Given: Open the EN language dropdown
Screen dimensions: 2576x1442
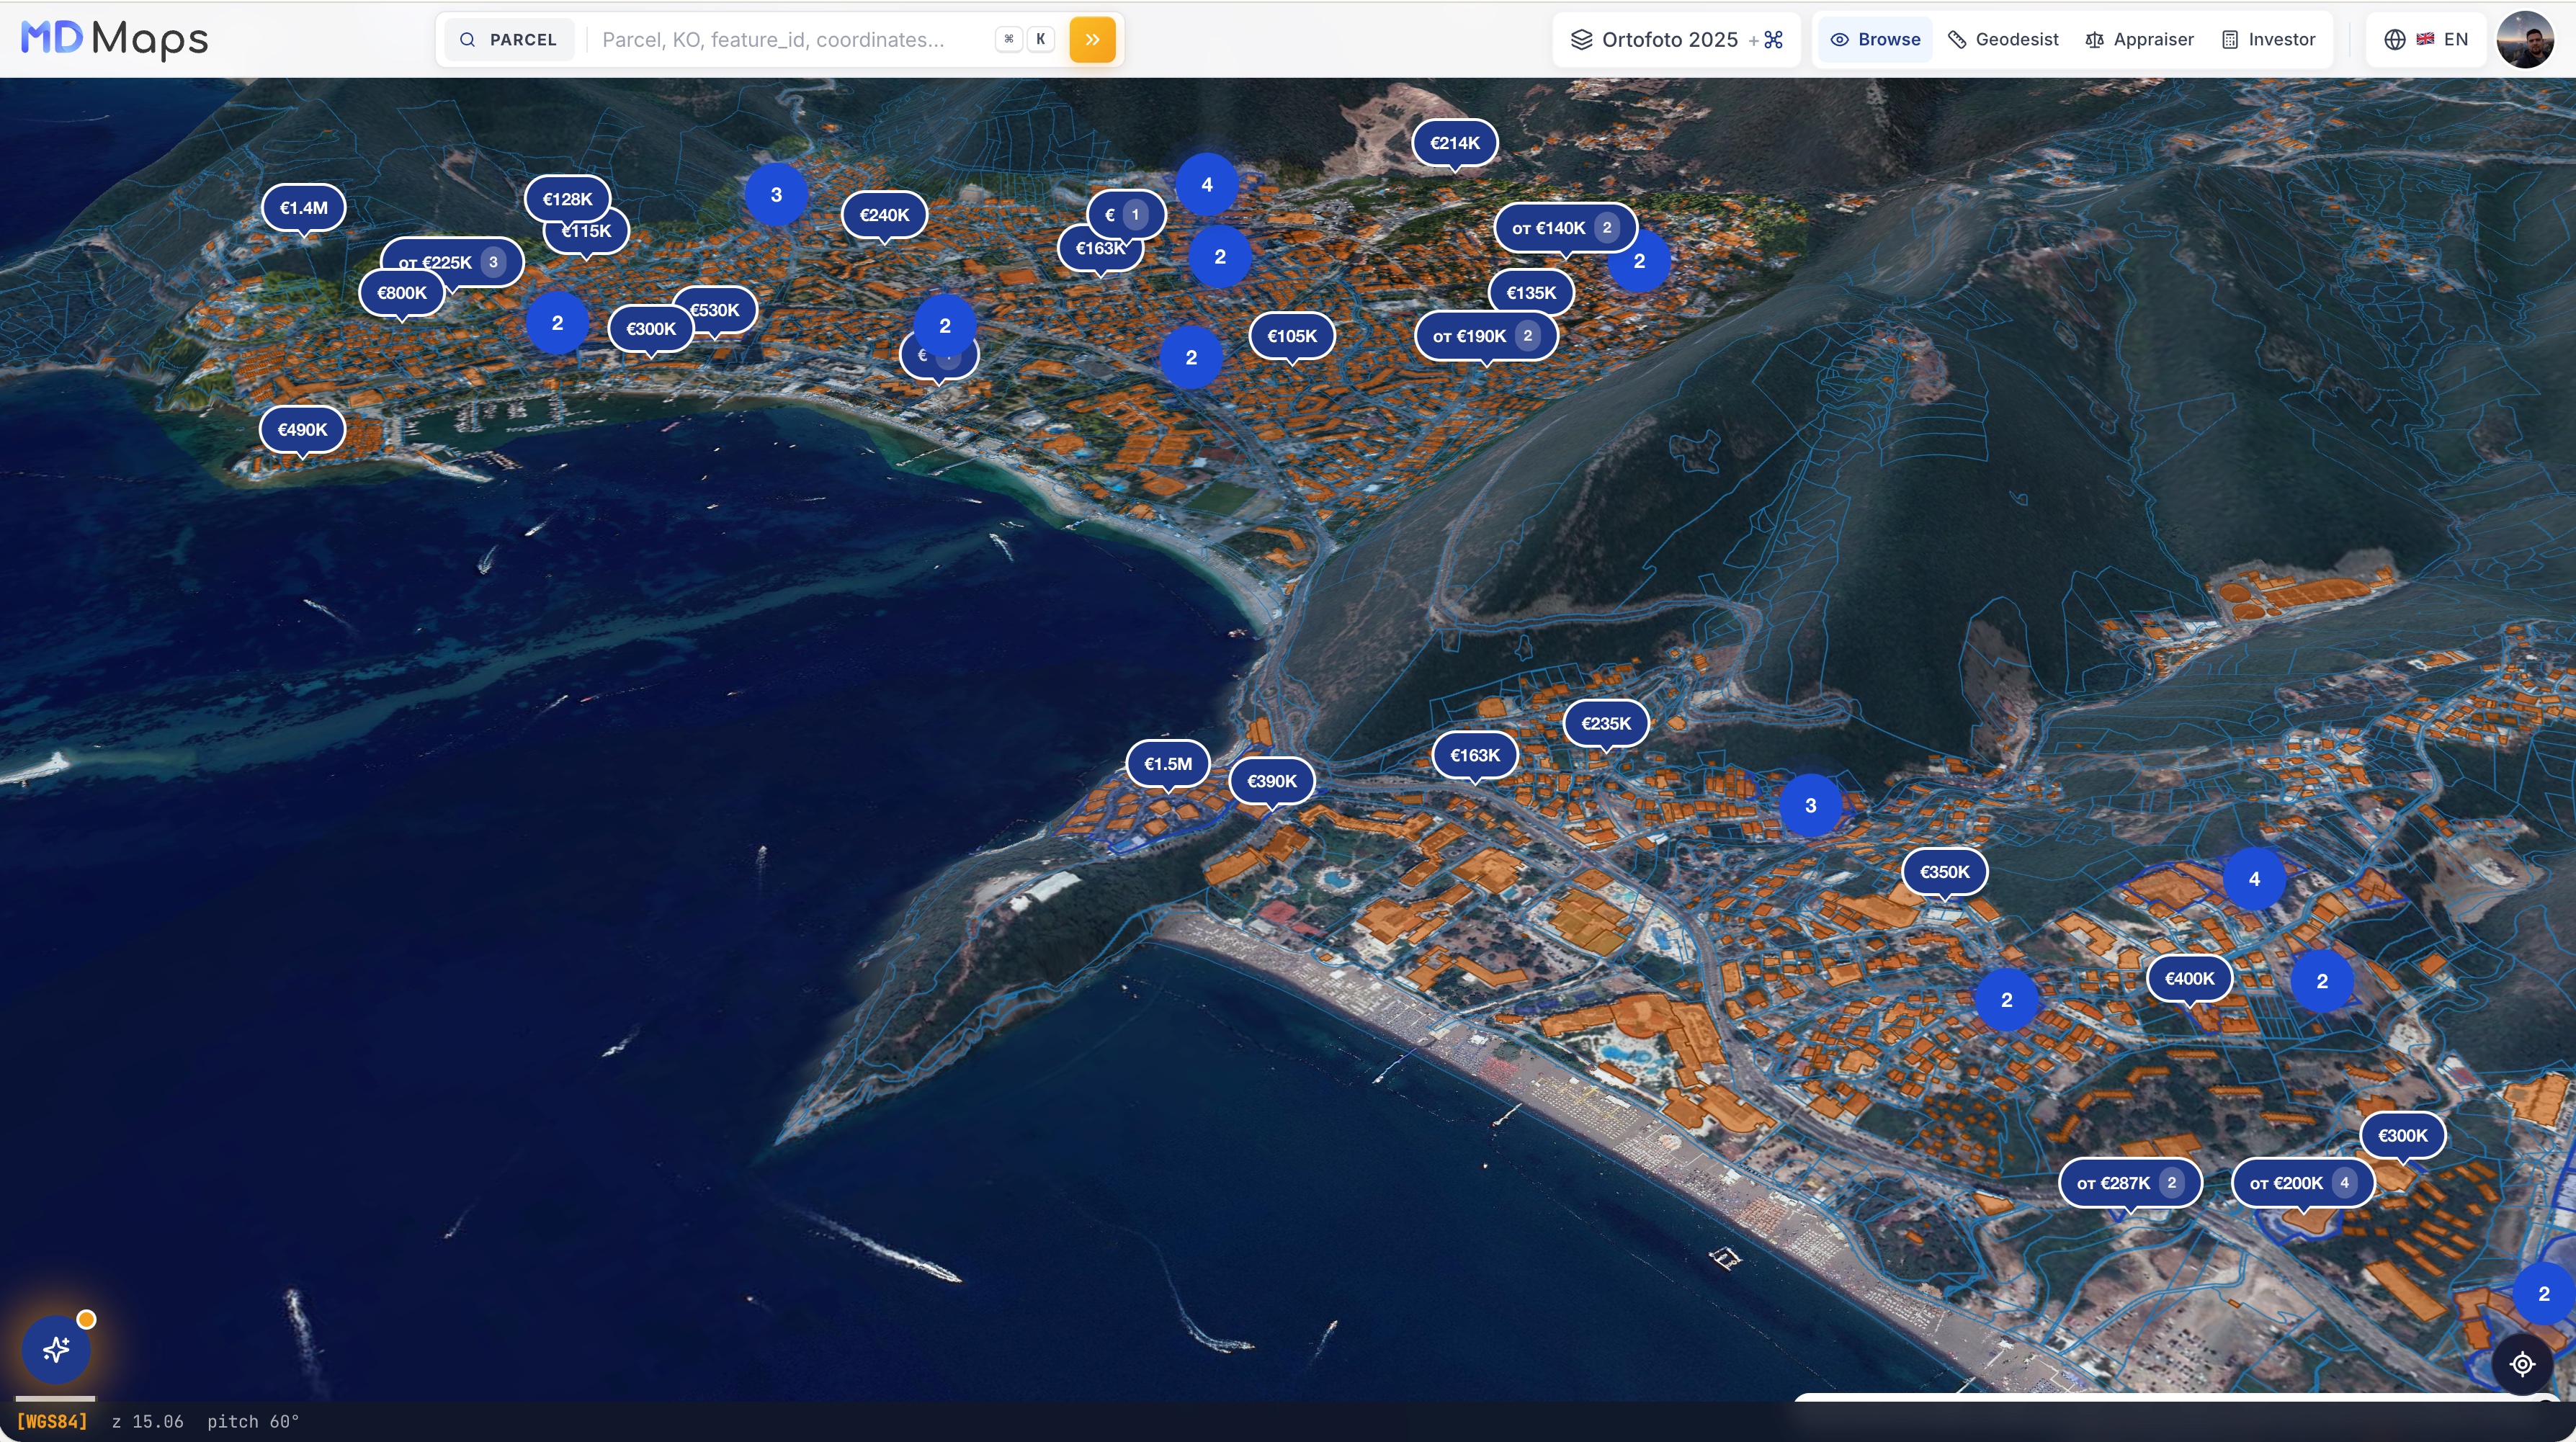Looking at the screenshot, I should tap(2426, 40).
